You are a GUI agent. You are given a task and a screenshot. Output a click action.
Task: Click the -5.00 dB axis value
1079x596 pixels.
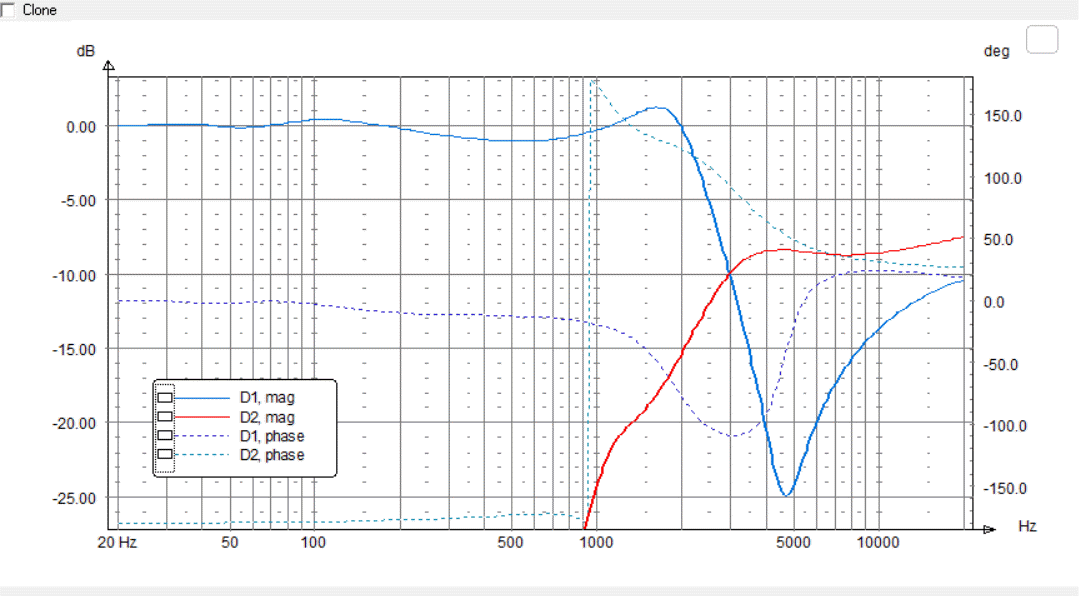click(x=78, y=201)
